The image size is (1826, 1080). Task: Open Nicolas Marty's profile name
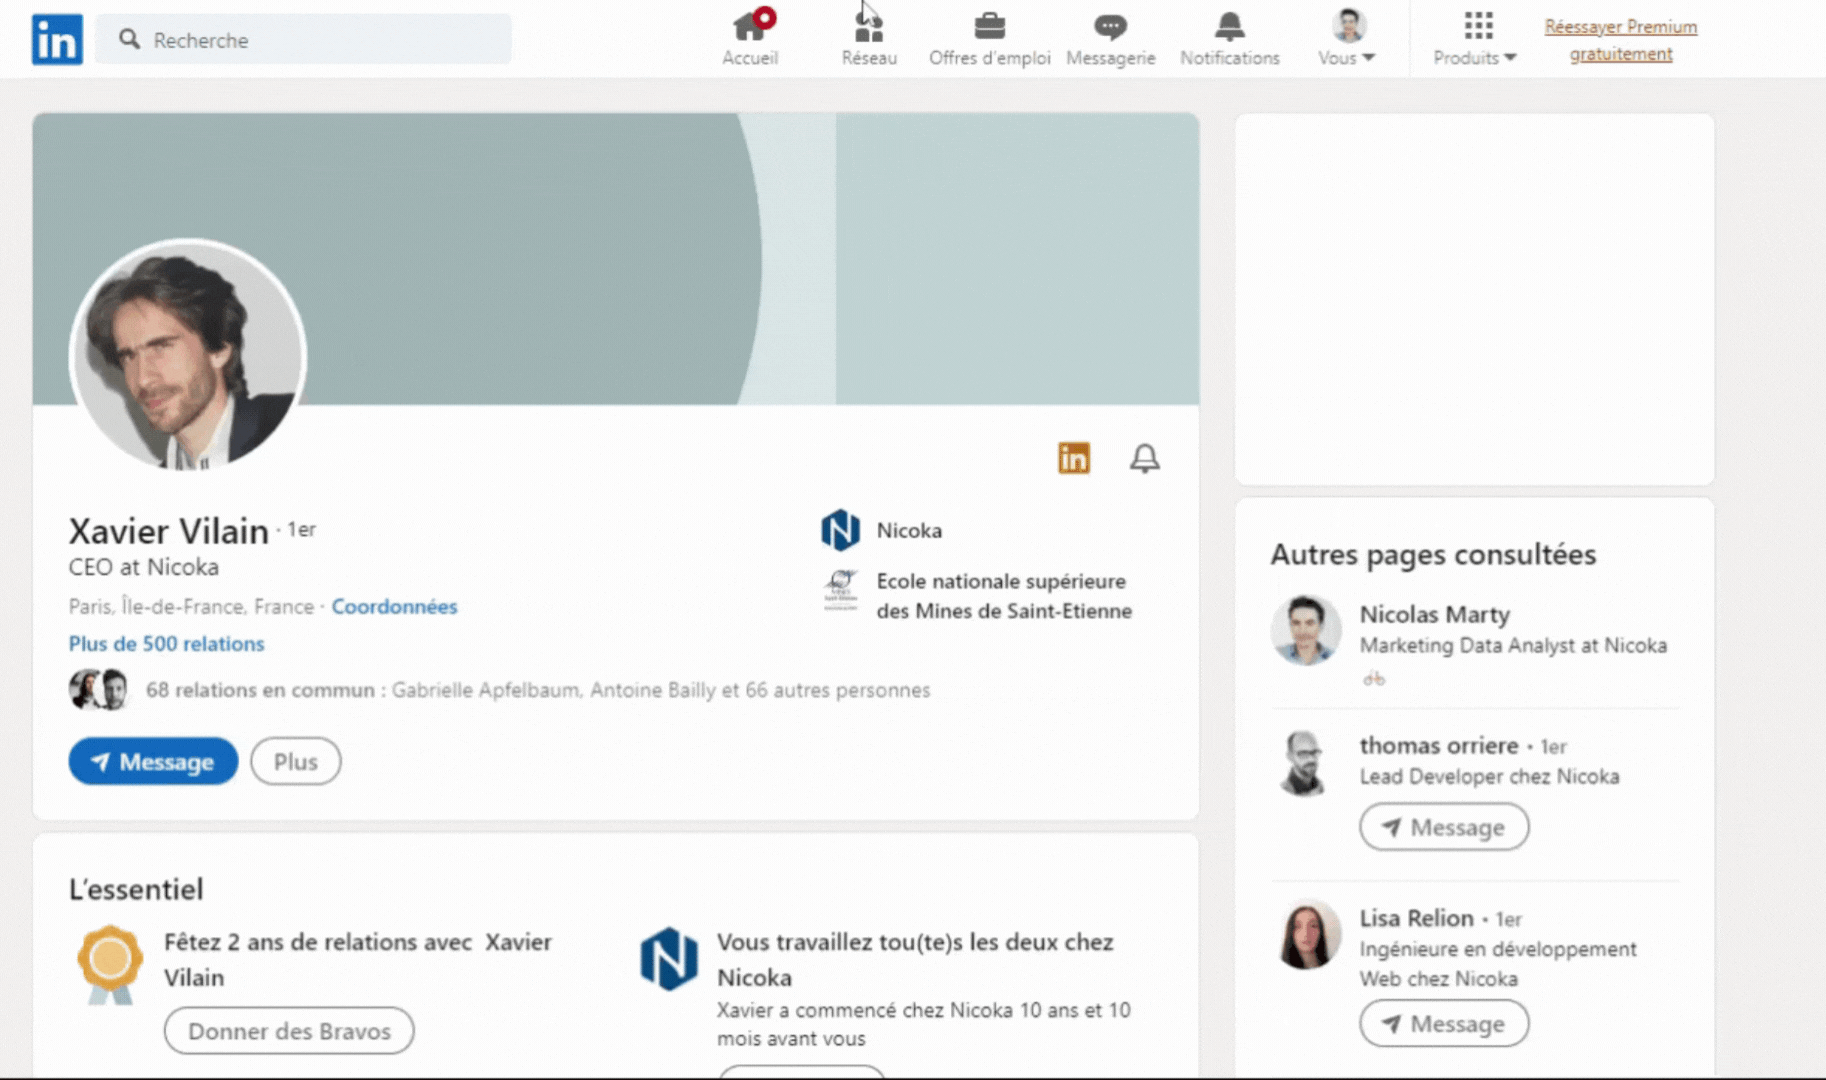tap(1434, 614)
